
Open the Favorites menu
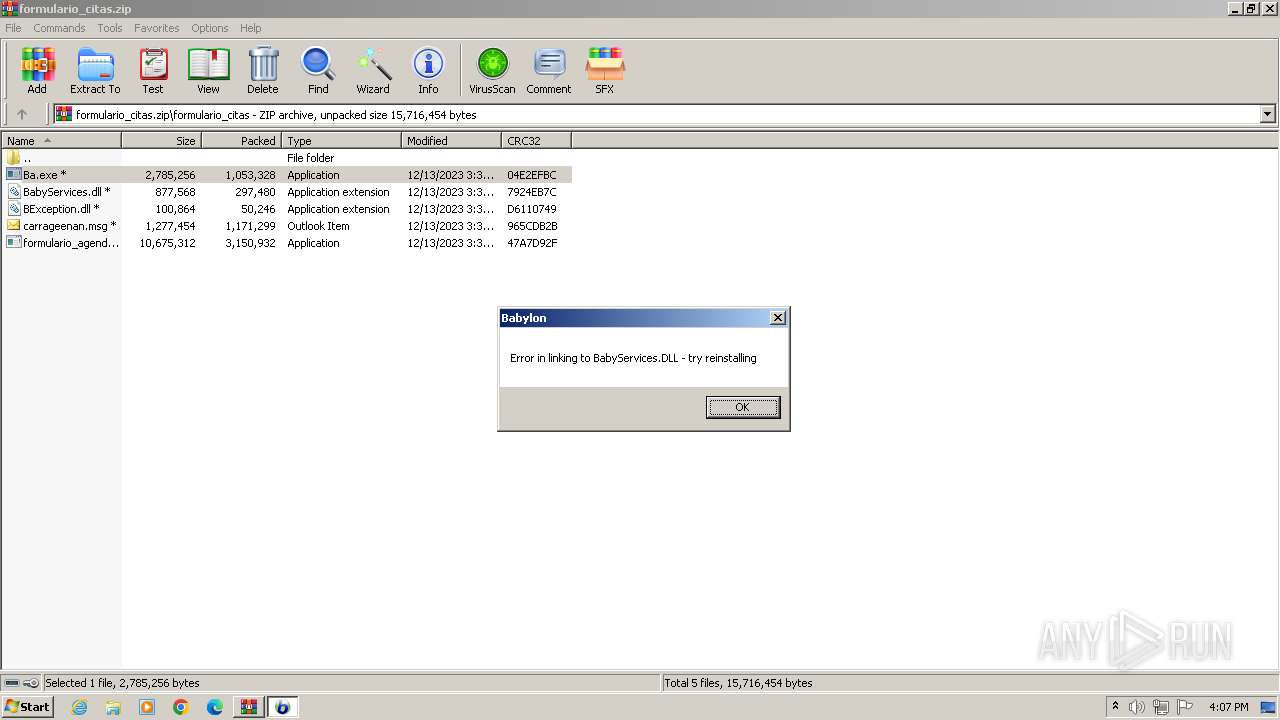[157, 28]
